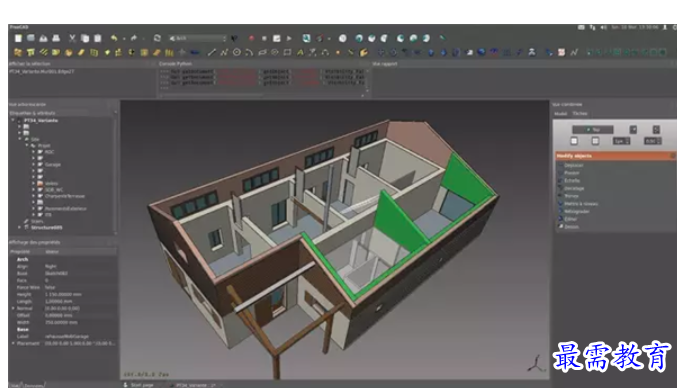The width and height of the screenshot is (677, 388).
Task: Click the Cut scissors icon in toolbar
Action: click(72, 38)
